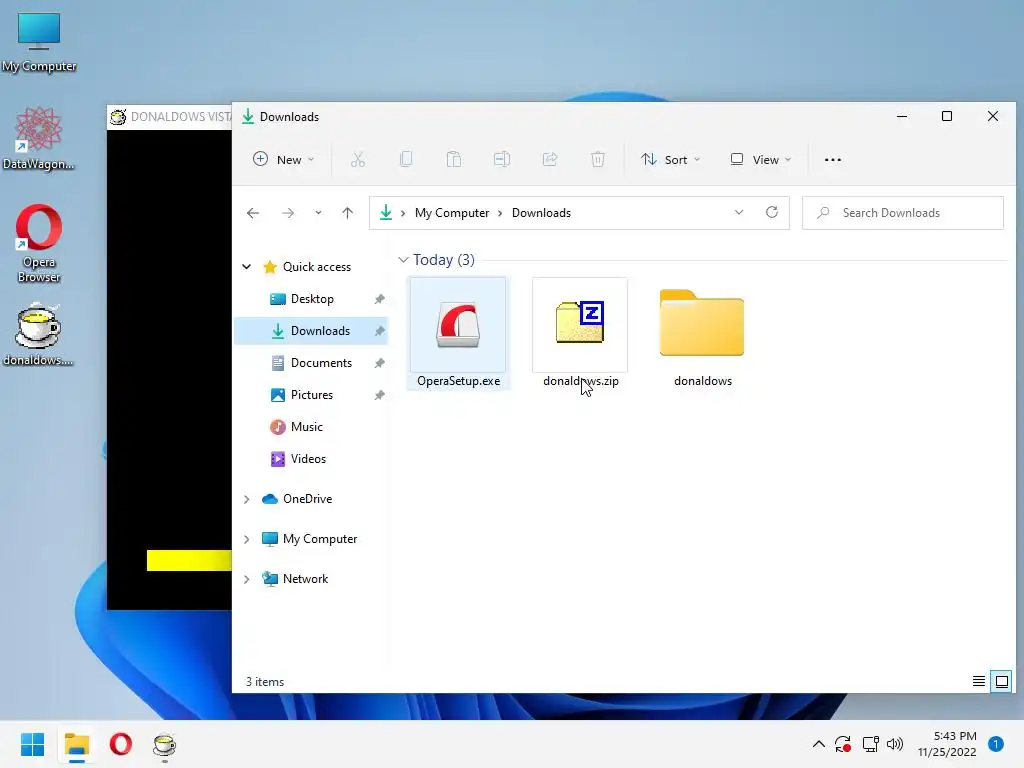Select the donaldows.zip archive
The image size is (1024, 768).
tap(580, 333)
